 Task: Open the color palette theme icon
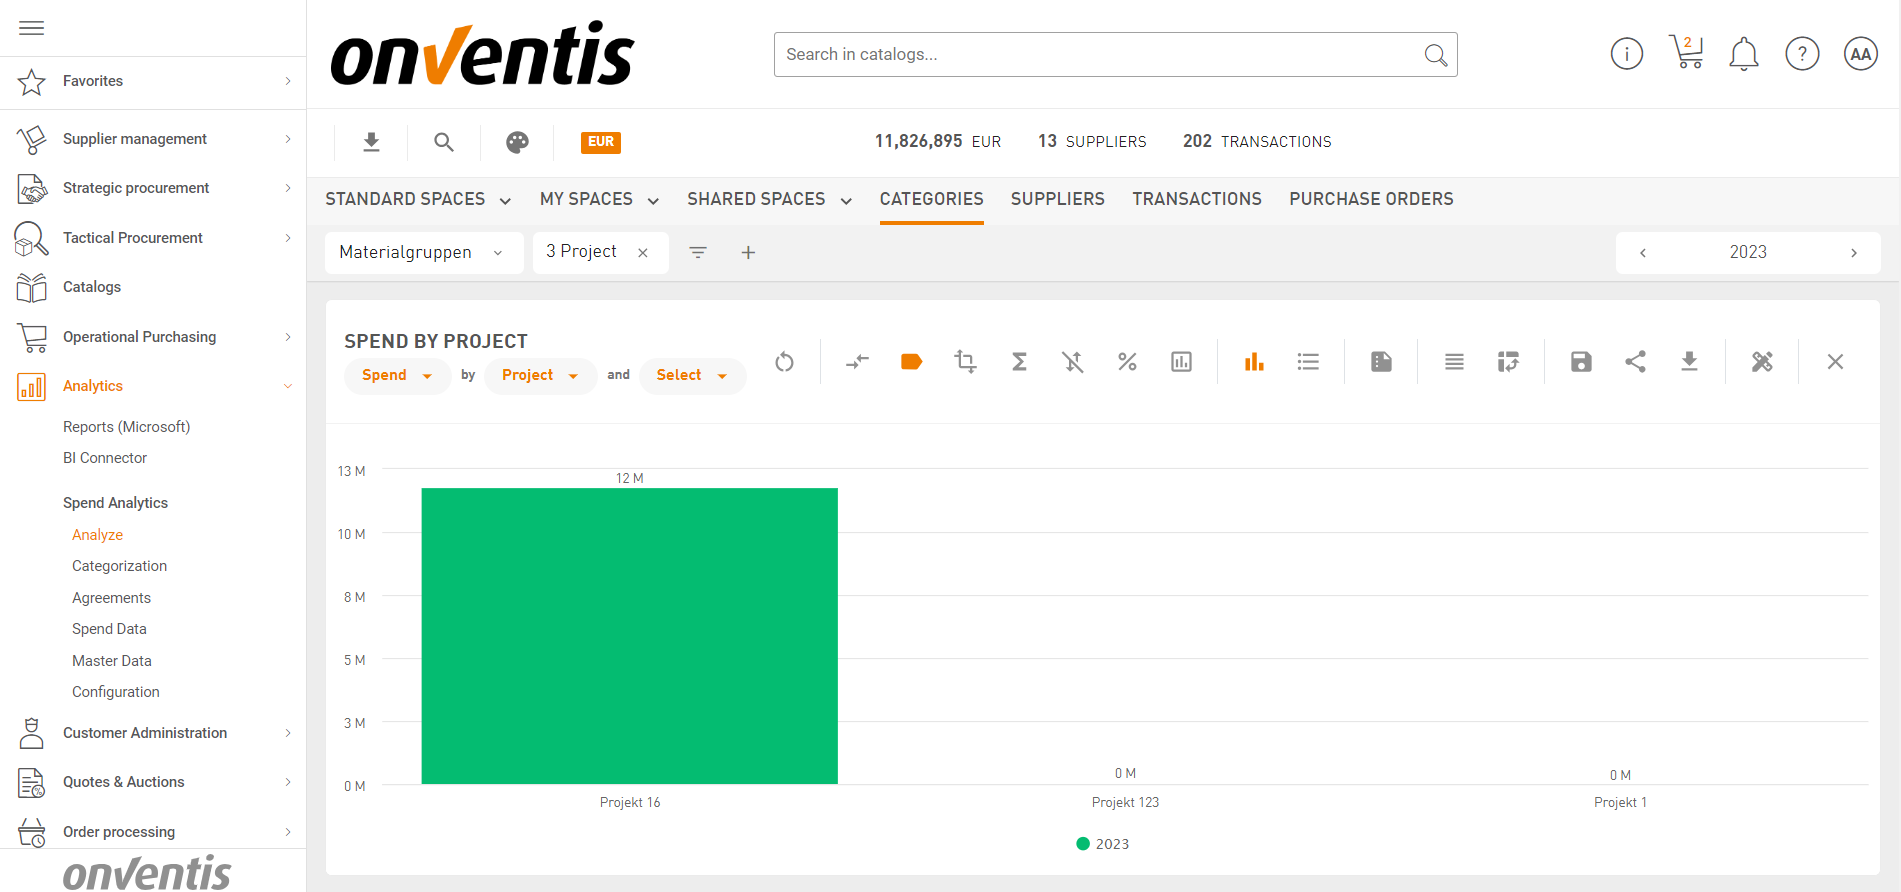click(517, 142)
